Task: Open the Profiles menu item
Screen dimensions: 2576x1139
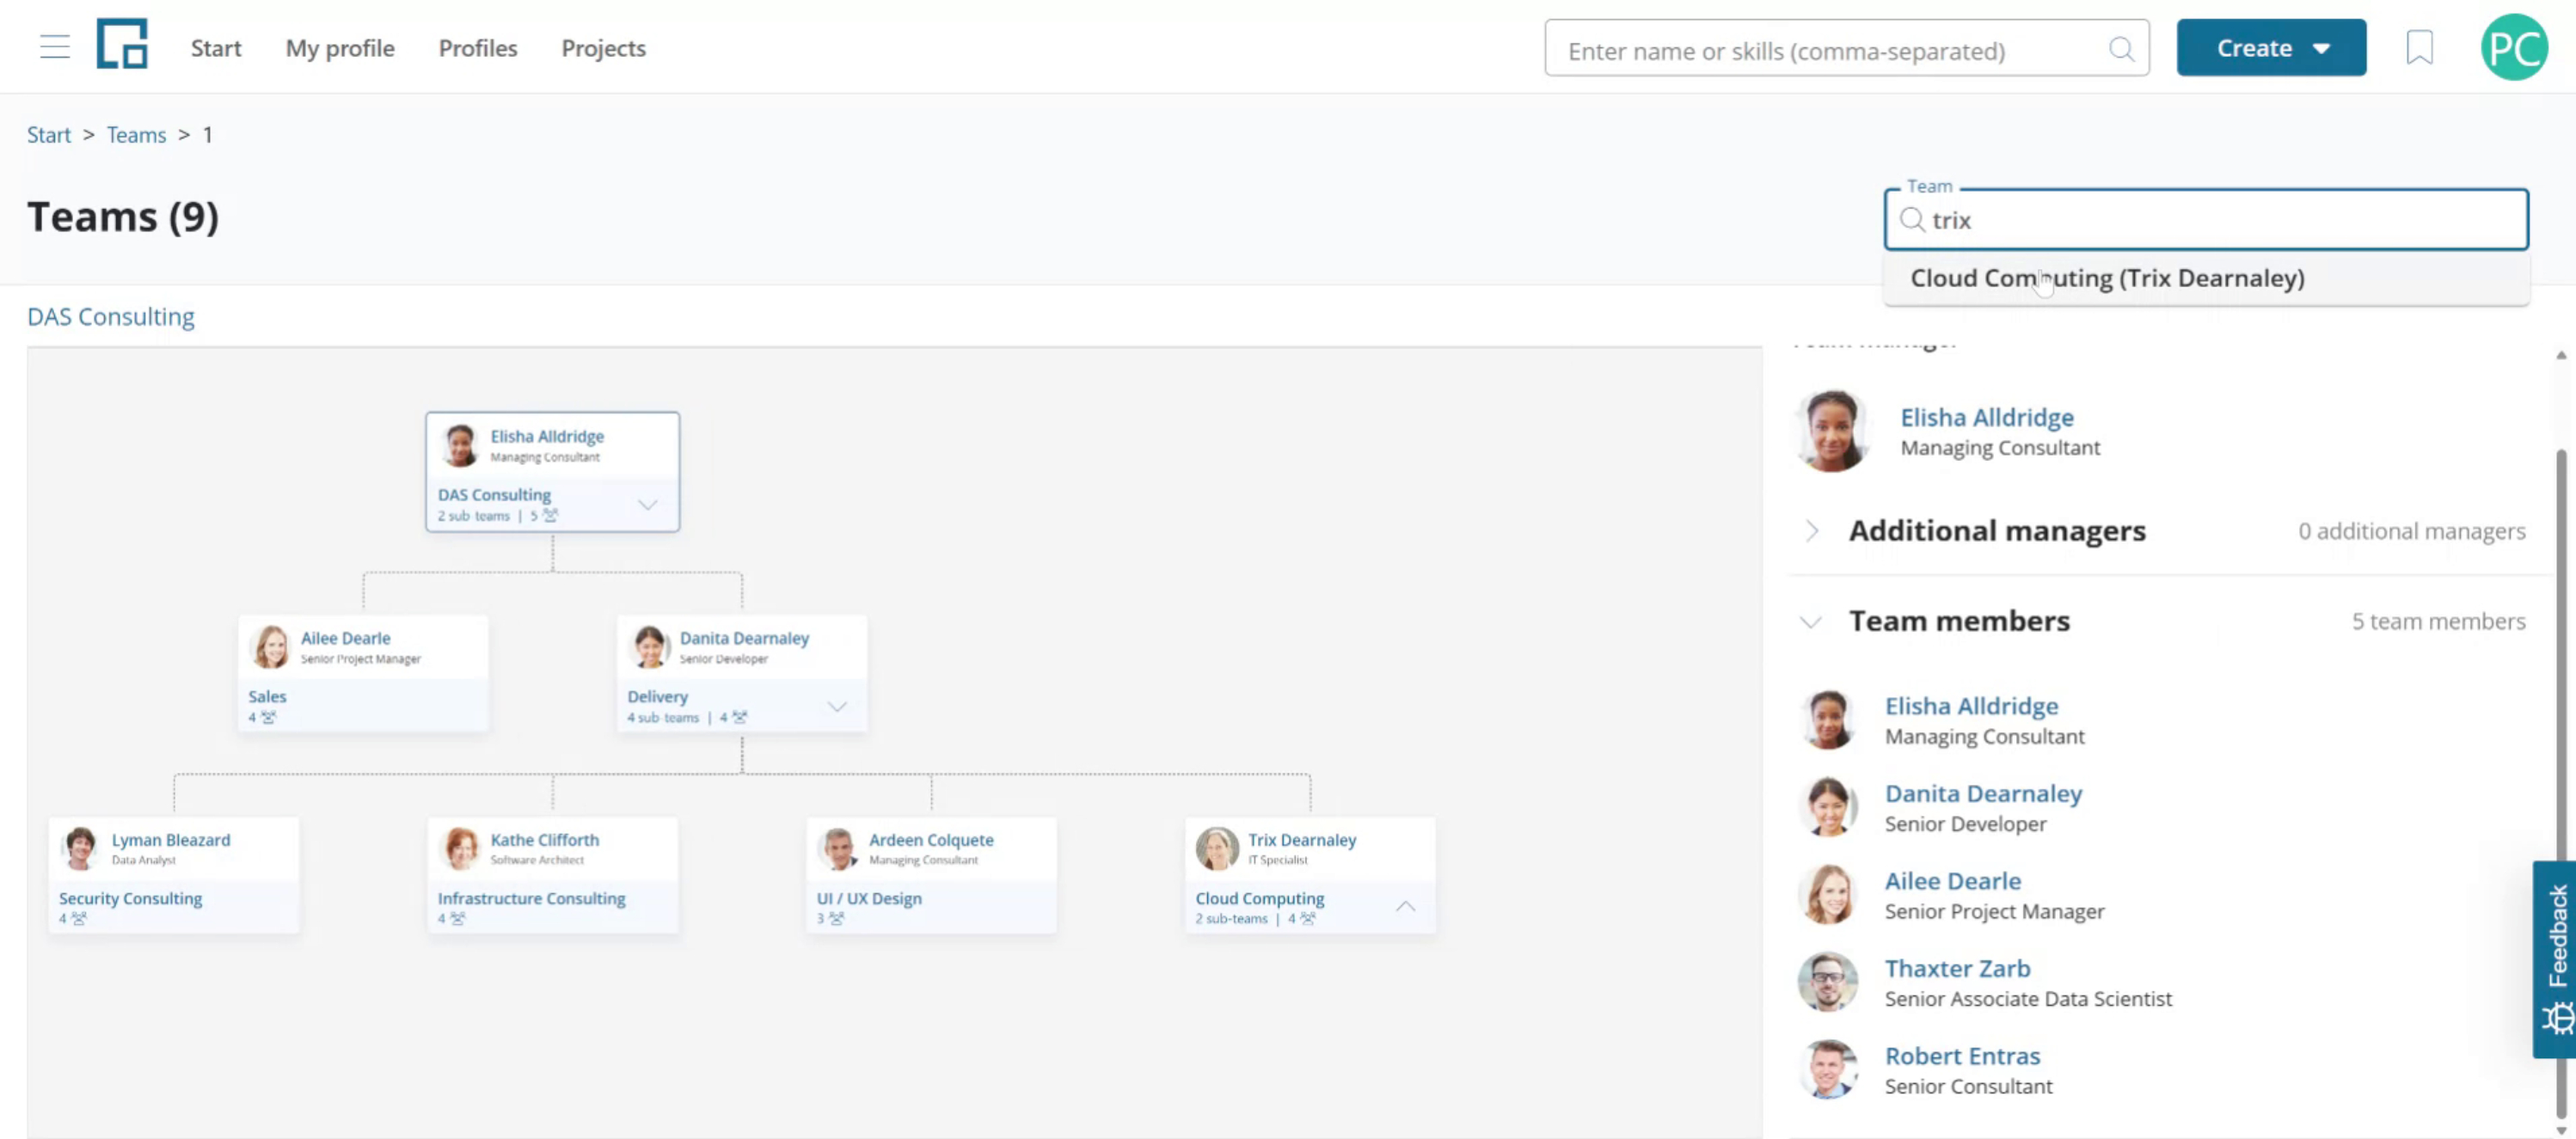Action: click(478, 48)
